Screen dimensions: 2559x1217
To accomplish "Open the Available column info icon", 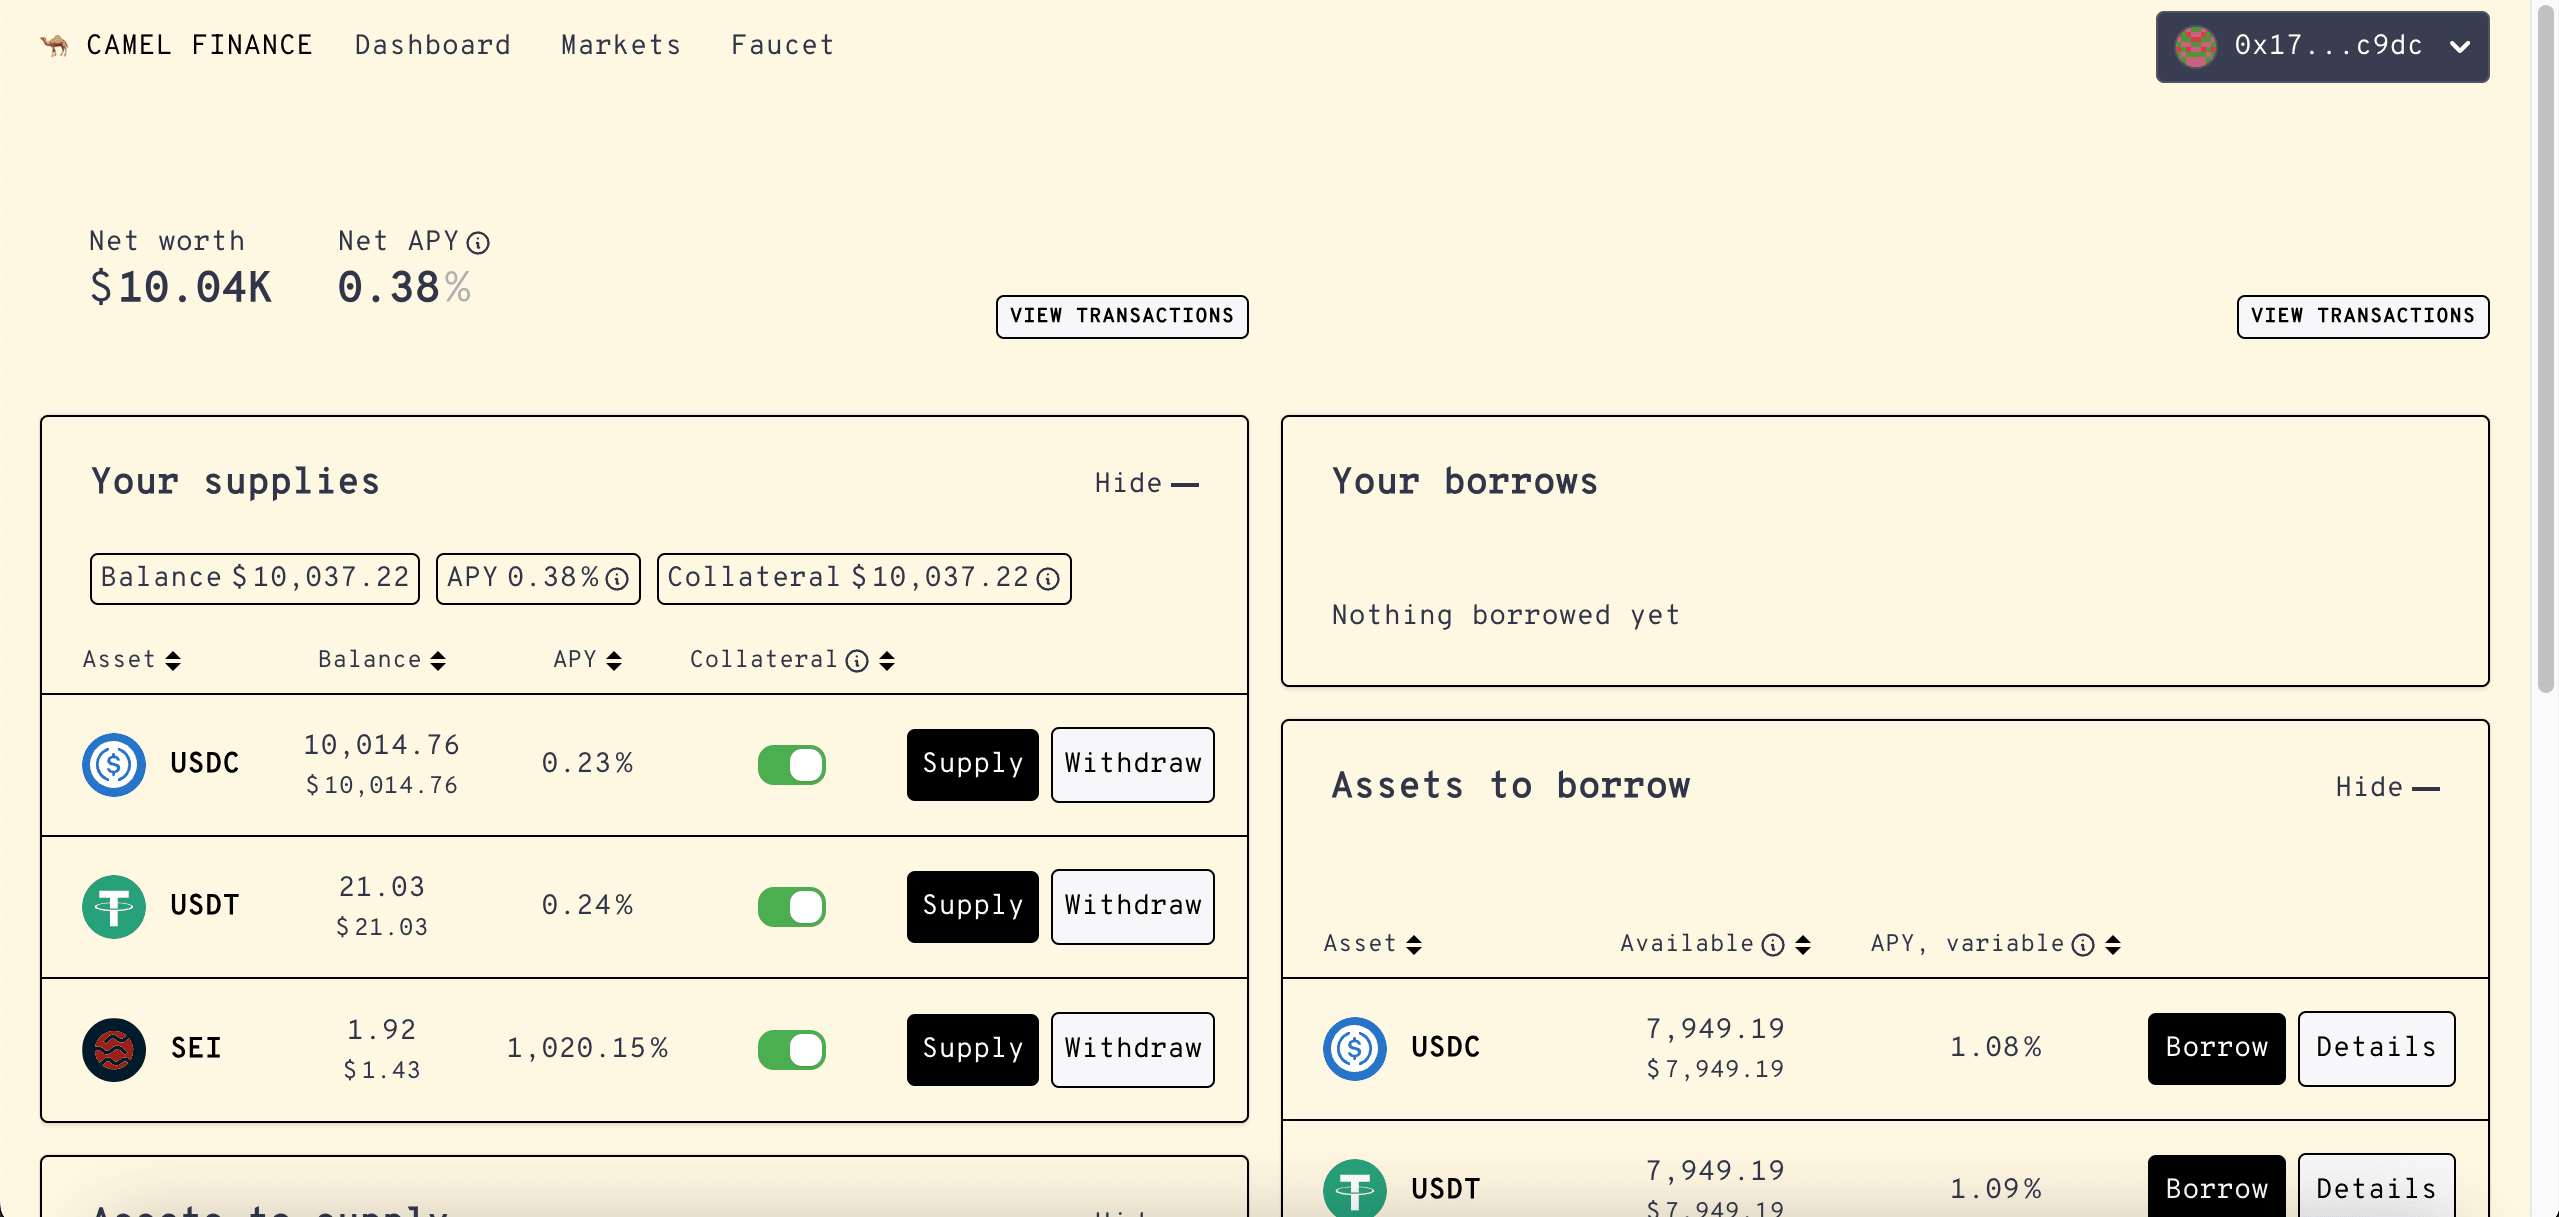I will tap(1773, 945).
